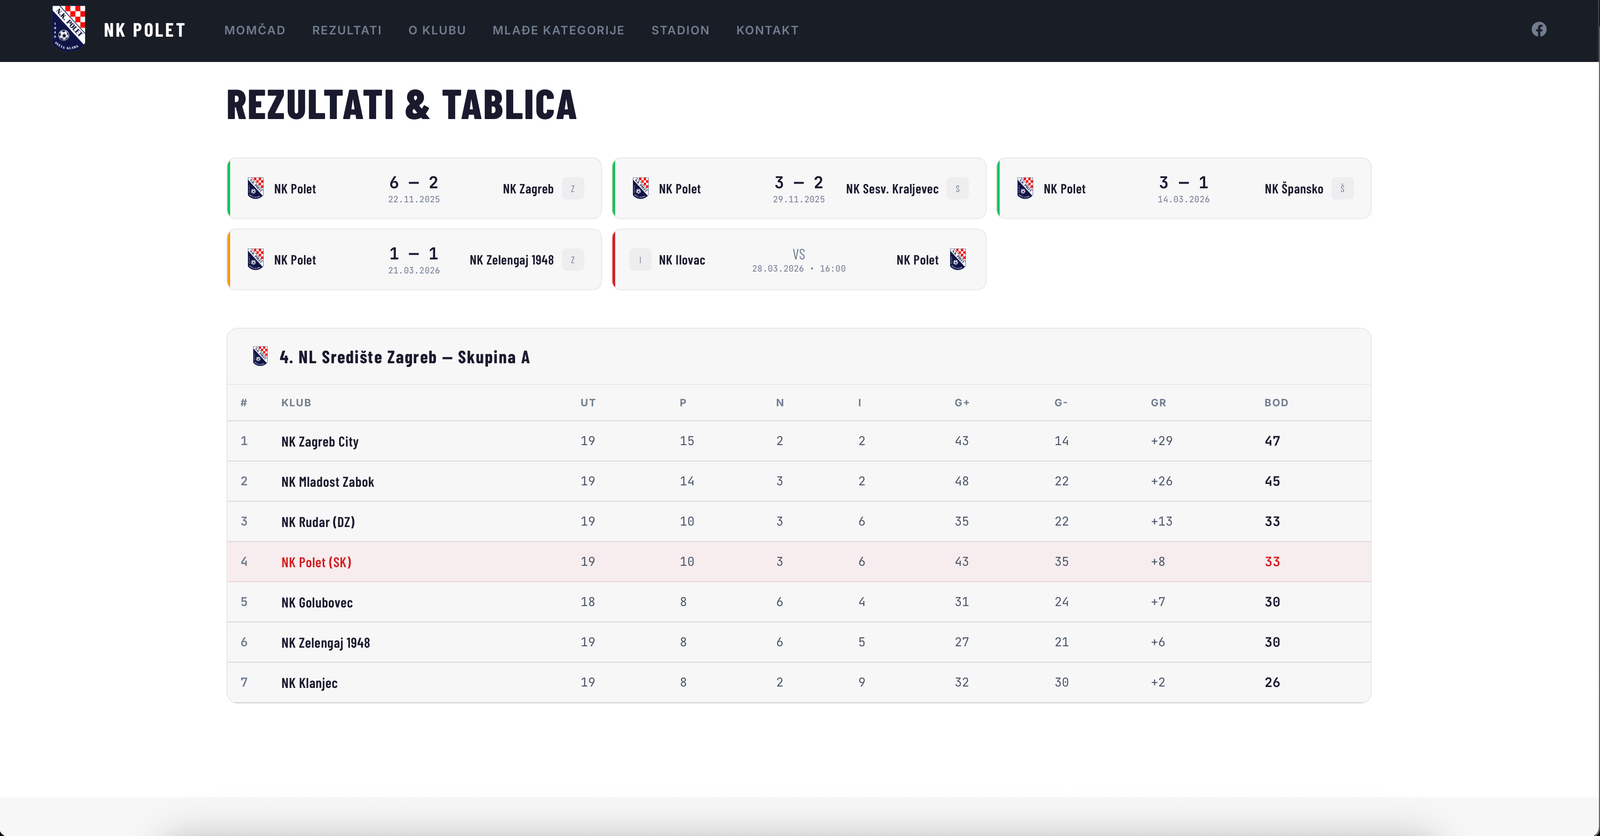Open the Kontakt navigation link
The image size is (1600, 836).
coord(767,31)
